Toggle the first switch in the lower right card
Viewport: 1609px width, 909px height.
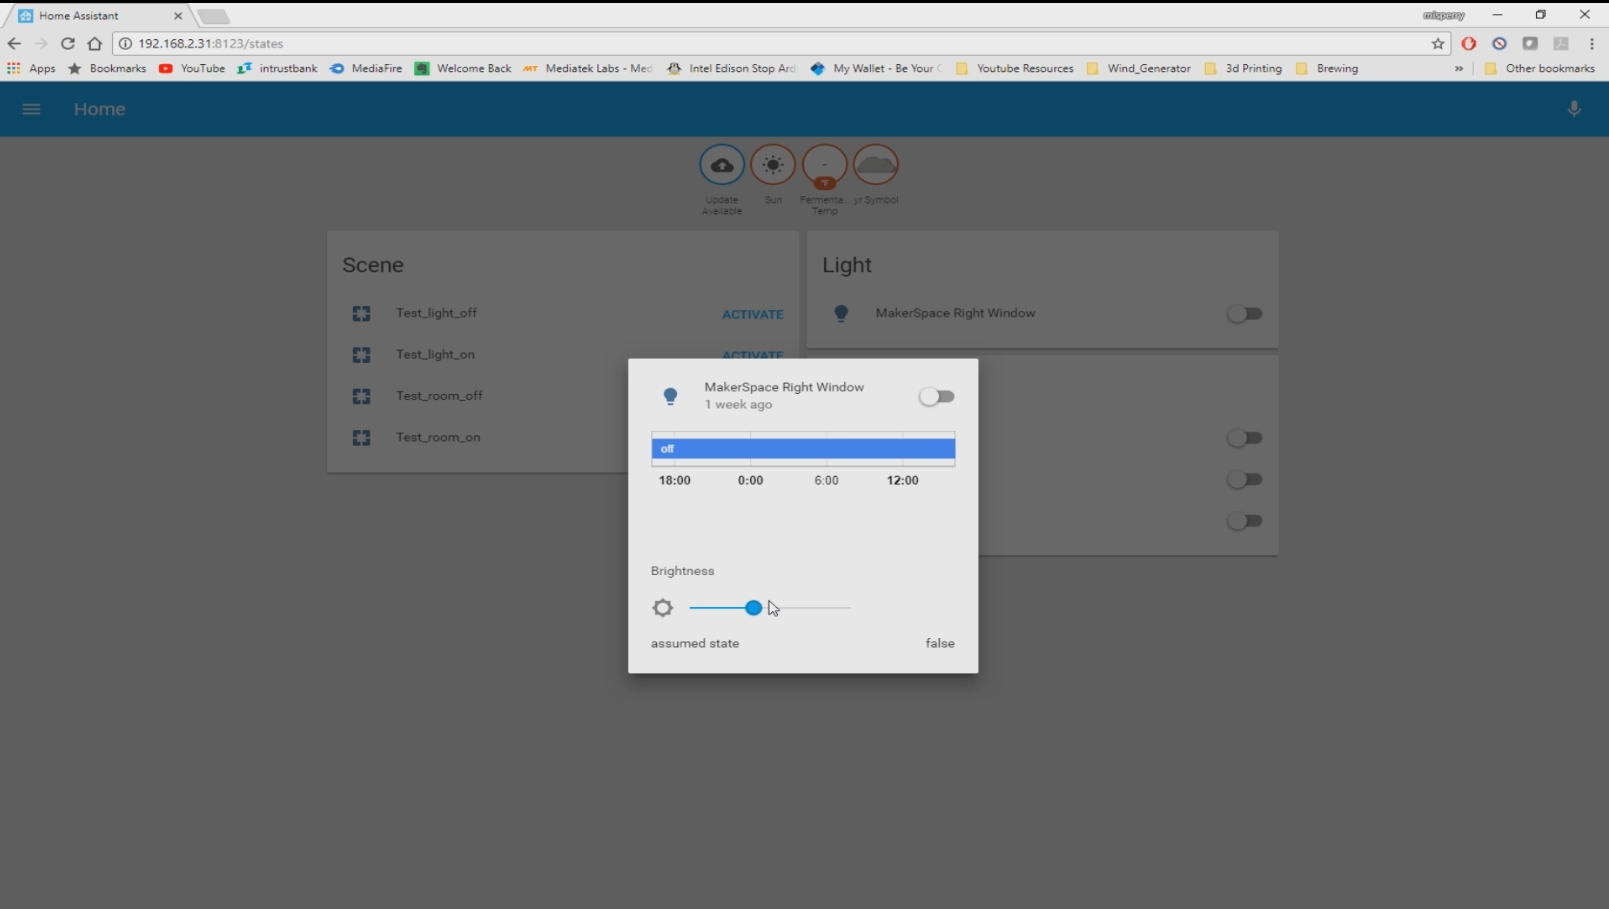point(1244,438)
